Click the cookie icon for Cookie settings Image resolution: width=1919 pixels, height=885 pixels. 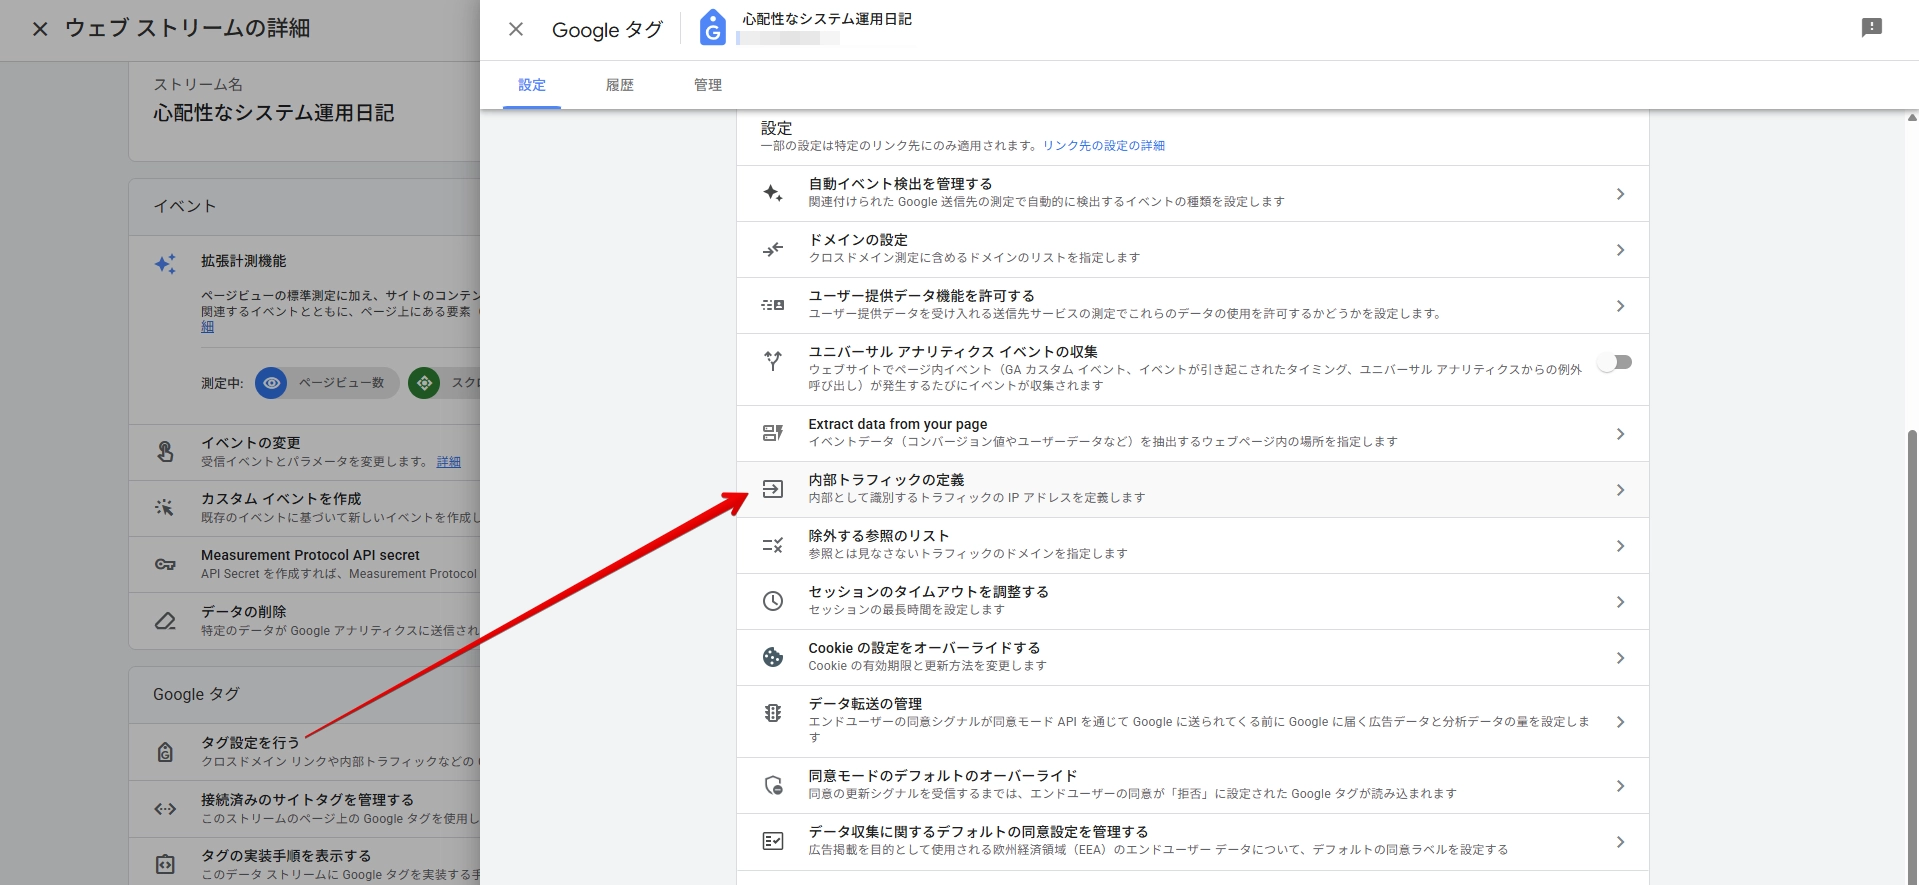[x=773, y=657]
